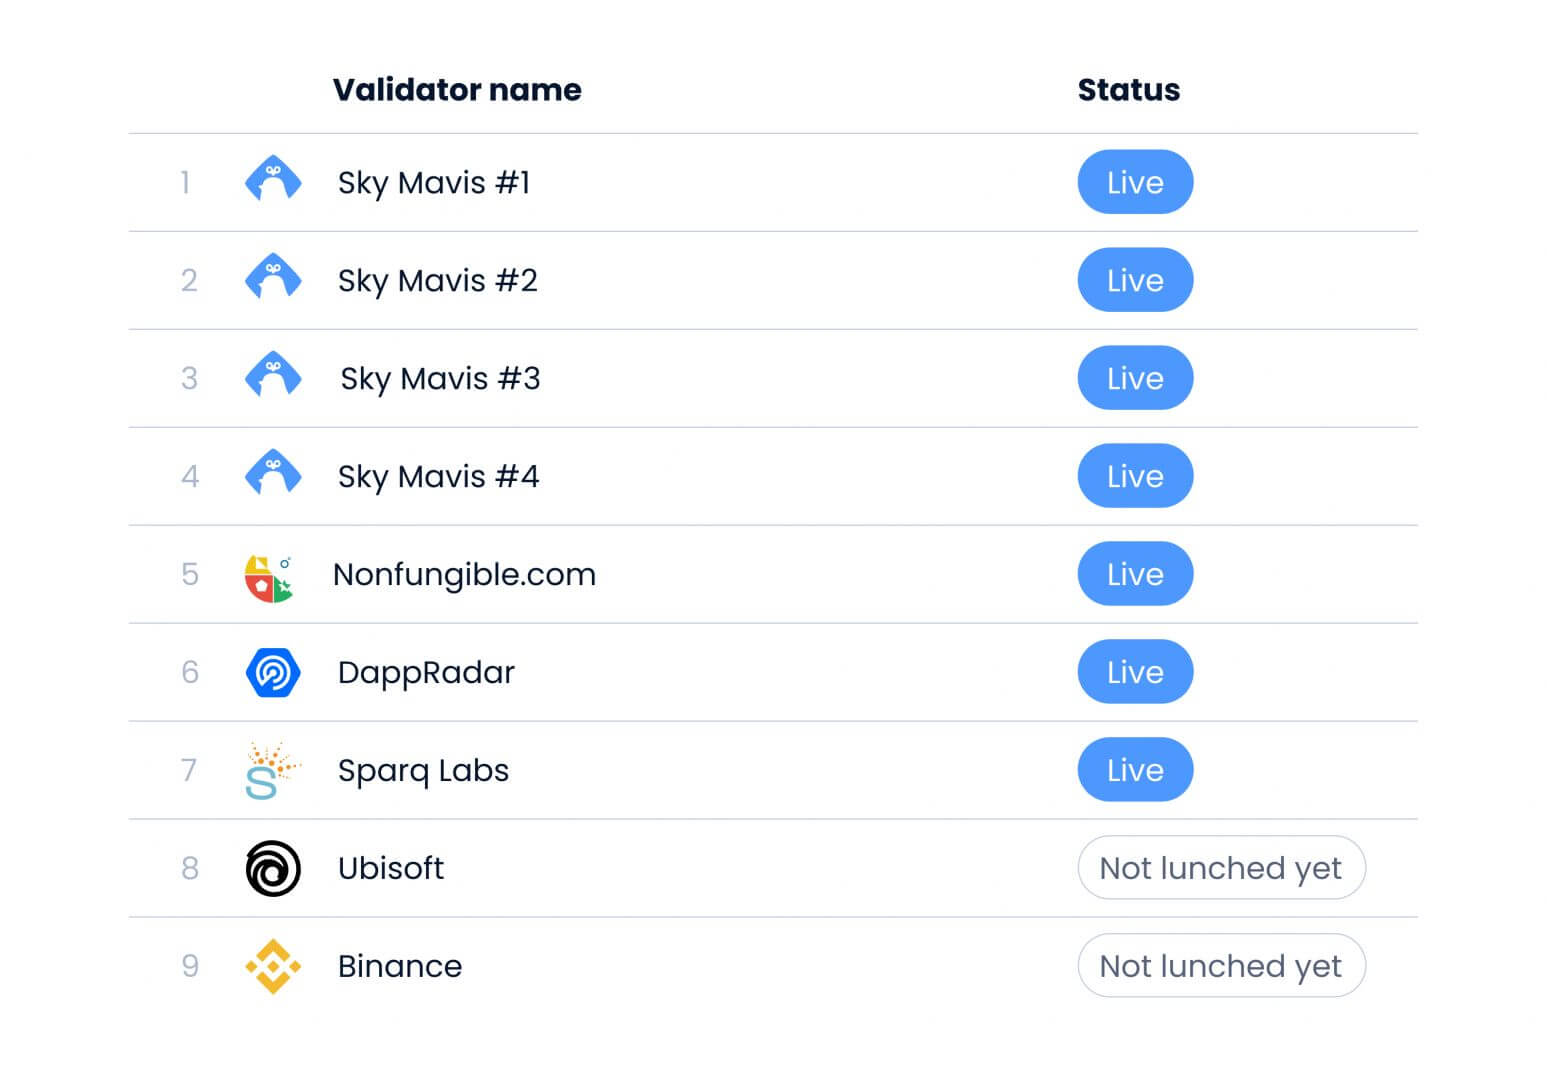Click row number 6
This screenshot has height=1080, width=1547.
pyautogui.click(x=190, y=672)
